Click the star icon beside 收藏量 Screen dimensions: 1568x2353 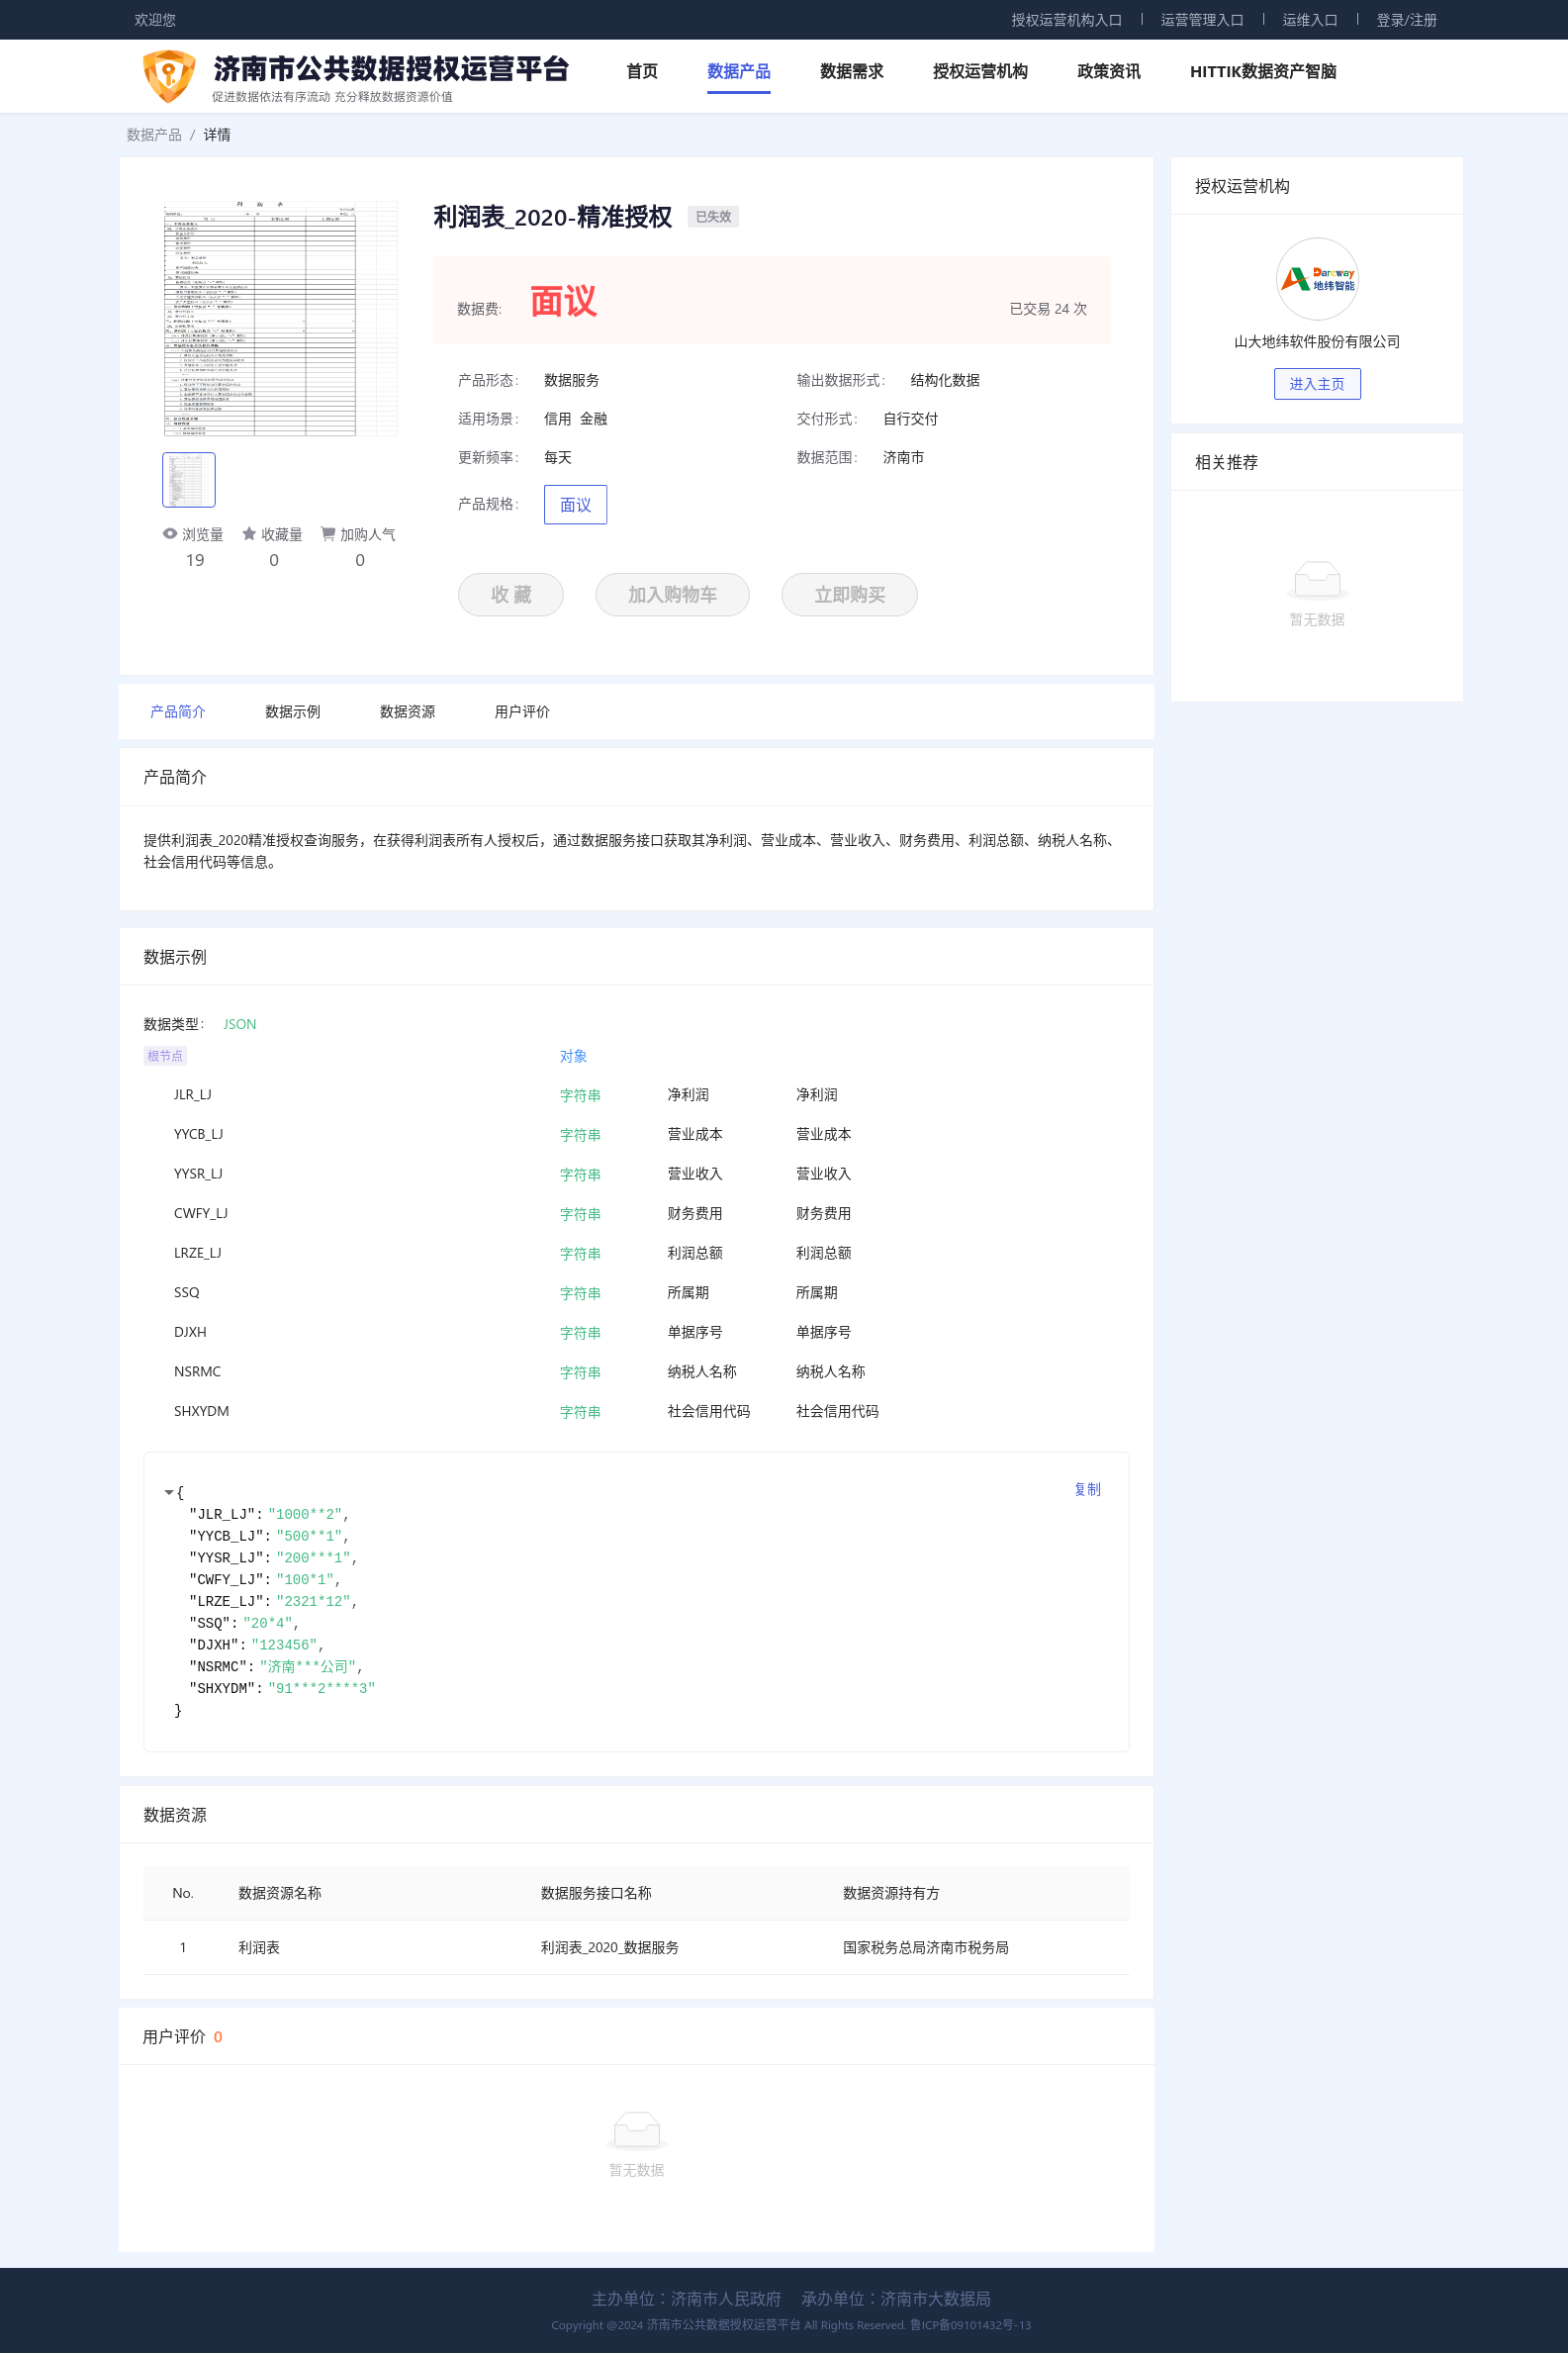(x=249, y=534)
